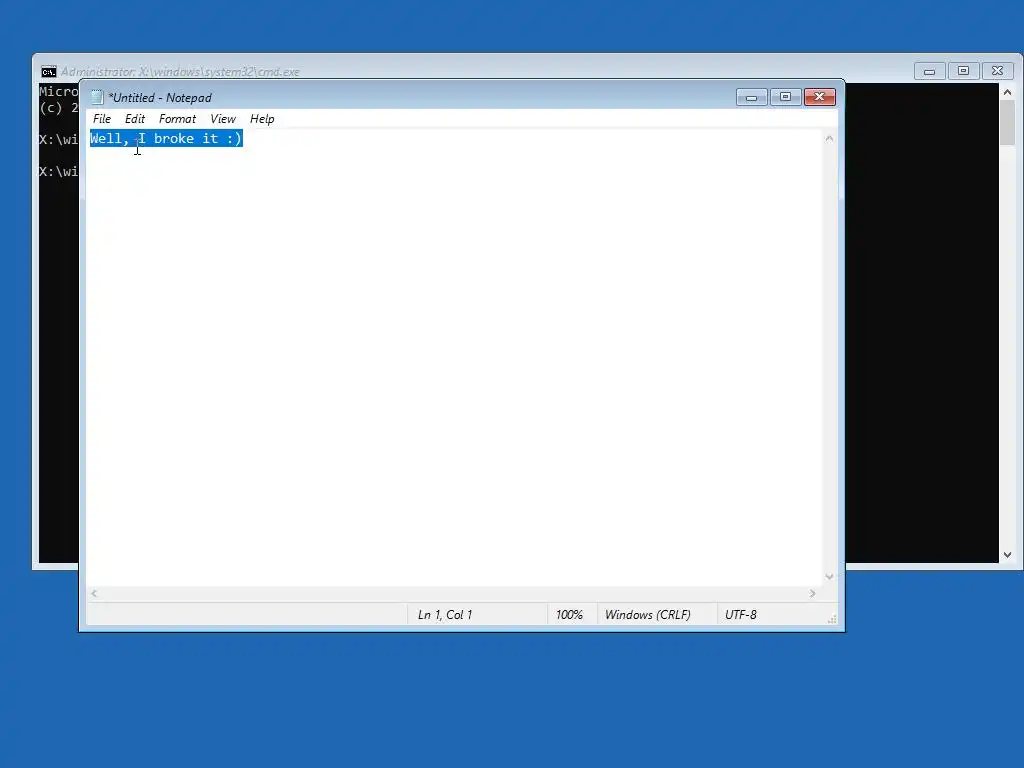Click the "*Untitled - Notepad" title text
Screen dimensions: 1024x768
point(160,98)
